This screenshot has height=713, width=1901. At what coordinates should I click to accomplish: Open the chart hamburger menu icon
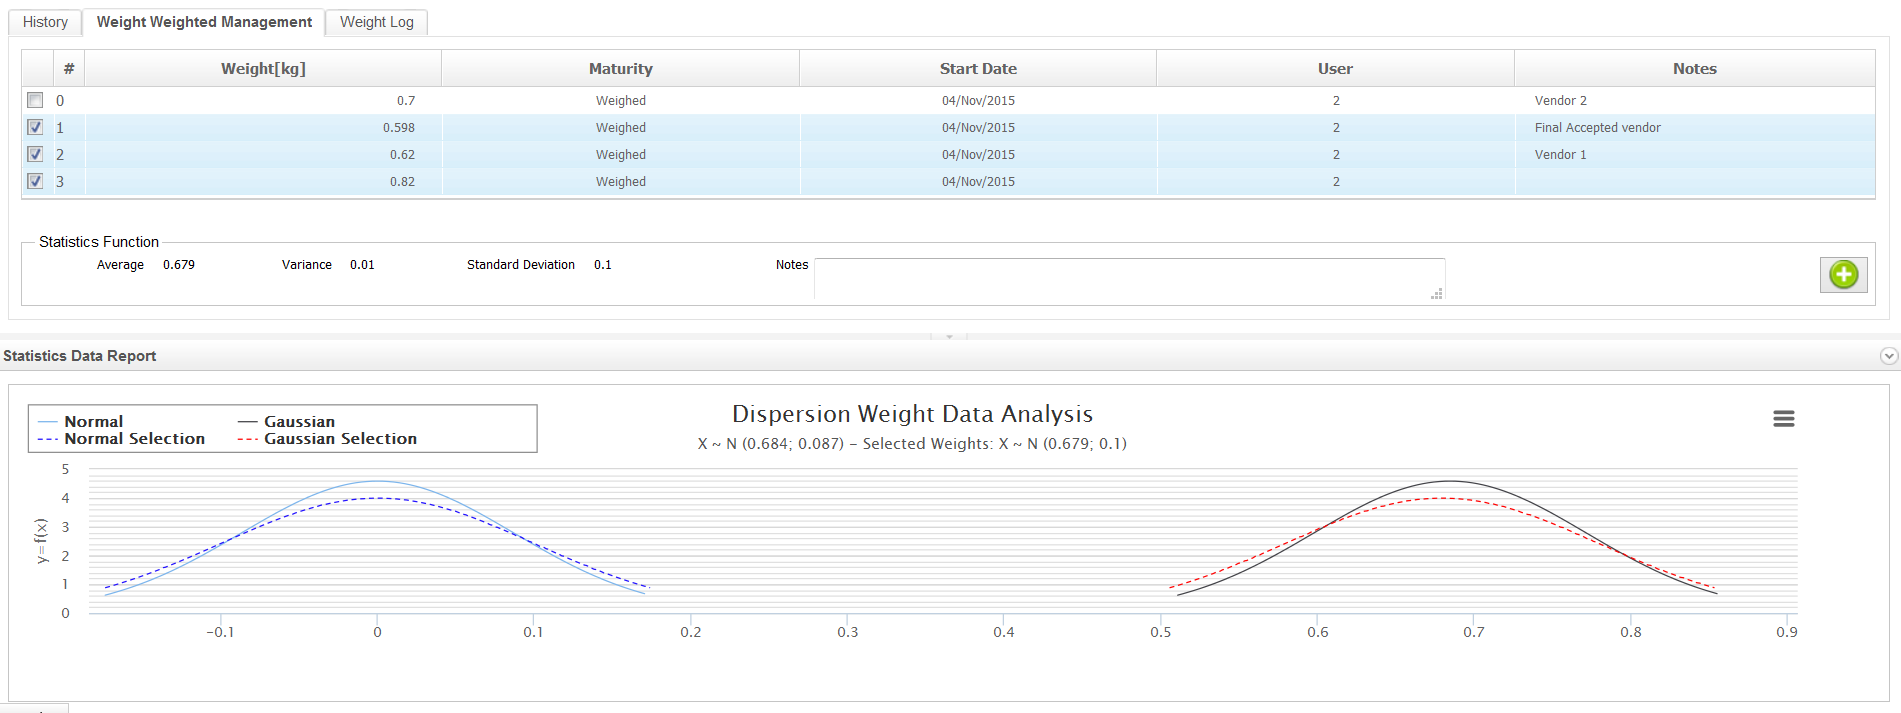[x=1783, y=419]
